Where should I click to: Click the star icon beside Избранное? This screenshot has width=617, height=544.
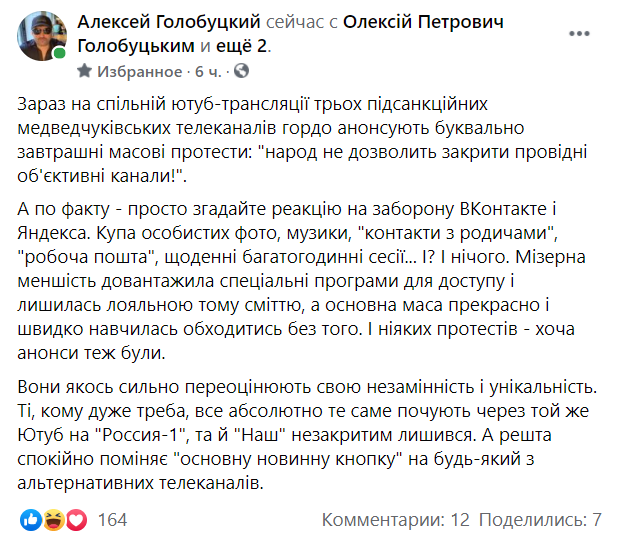pos(86,72)
